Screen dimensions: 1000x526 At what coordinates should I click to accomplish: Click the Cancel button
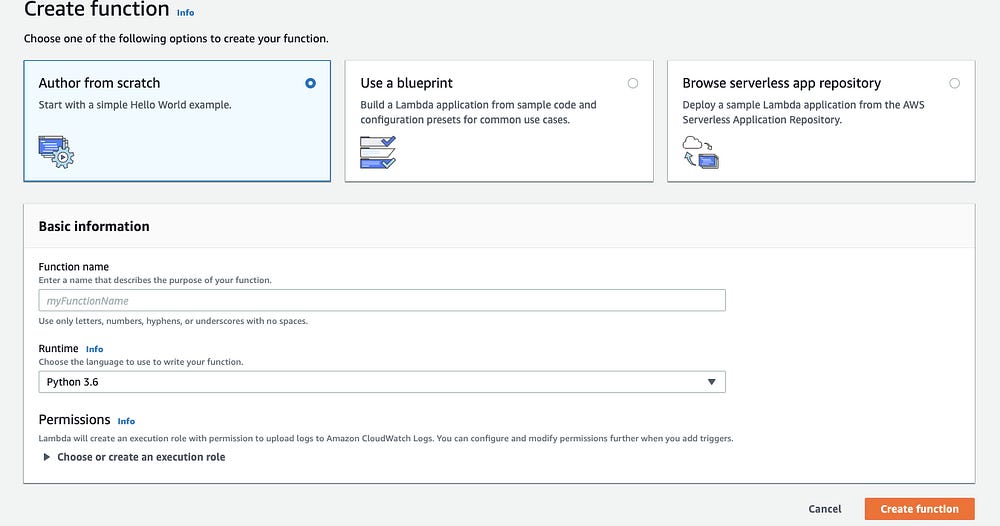click(x=825, y=509)
